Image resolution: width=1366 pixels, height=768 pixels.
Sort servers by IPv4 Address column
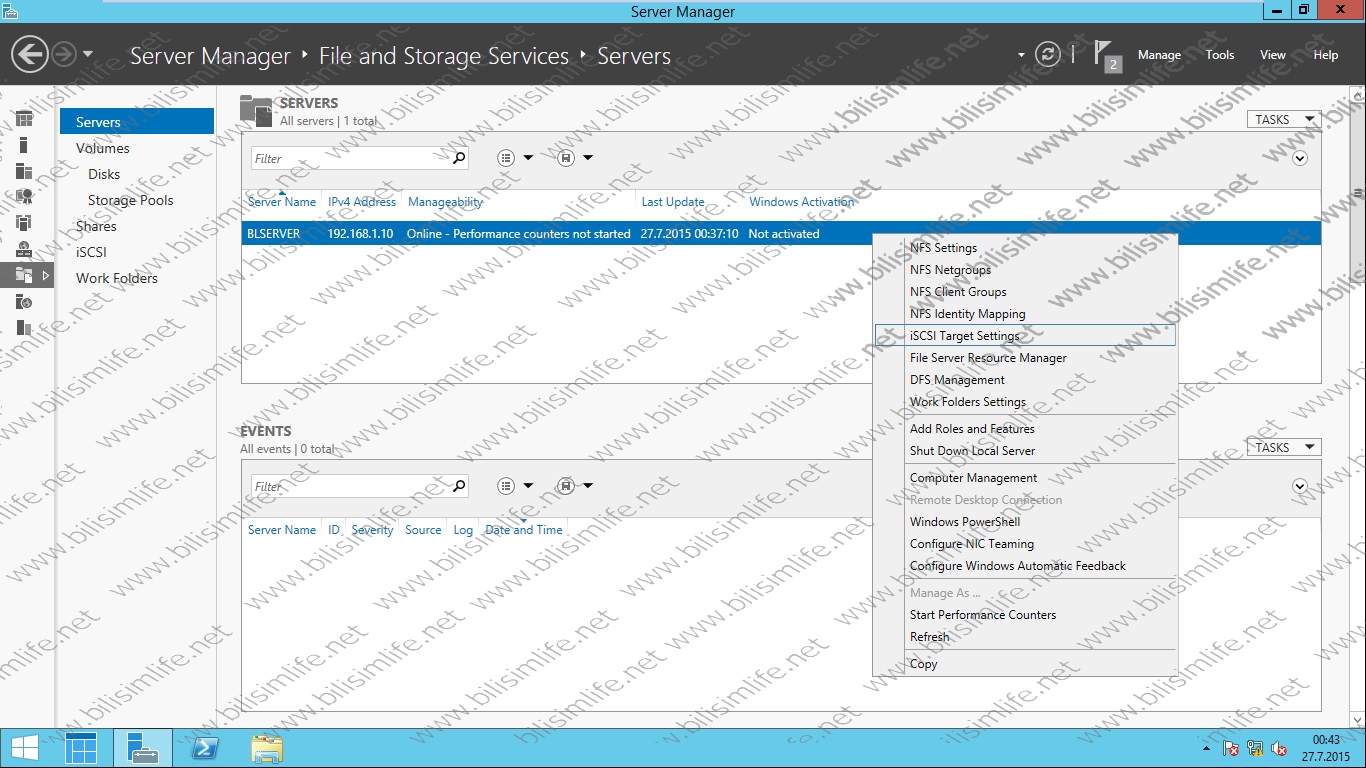[362, 202]
